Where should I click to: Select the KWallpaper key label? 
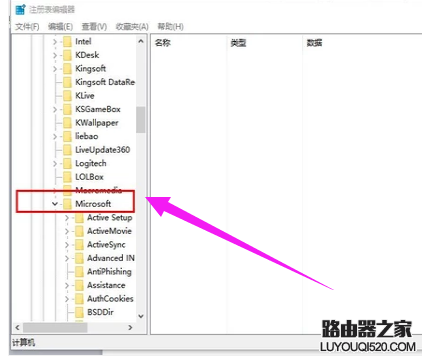(97, 123)
